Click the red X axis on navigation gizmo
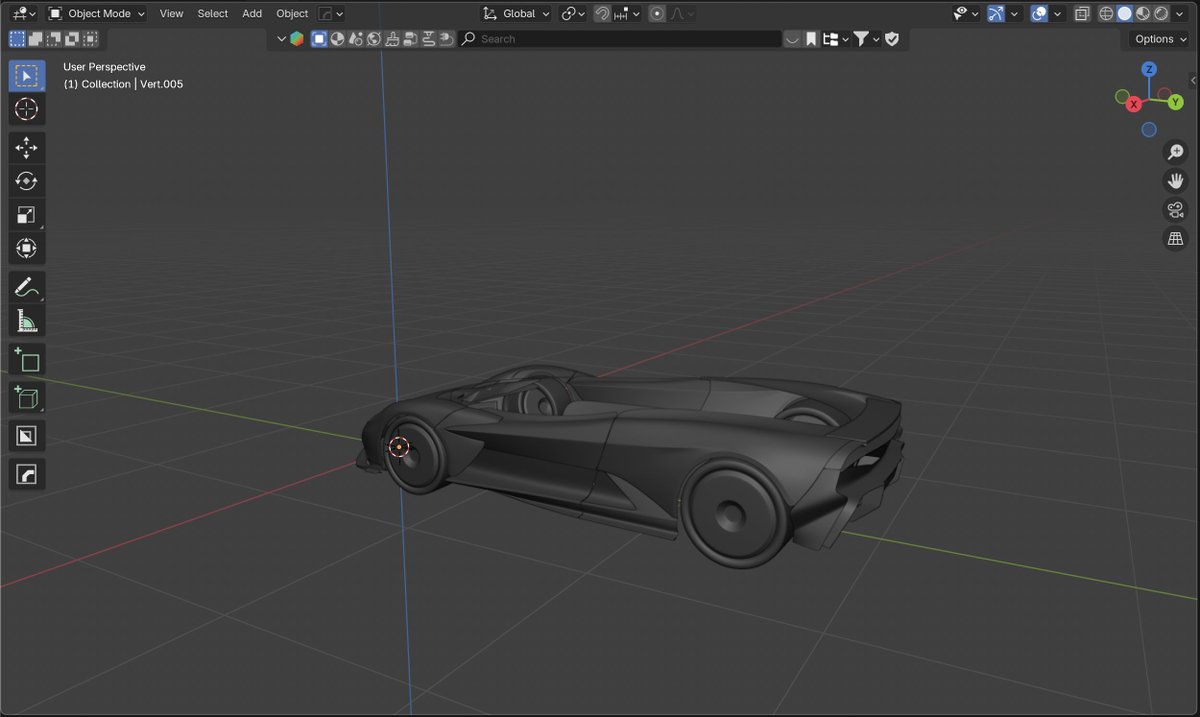Image resolution: width=1200 pixels, height=717 pixels. point(1134,104)
